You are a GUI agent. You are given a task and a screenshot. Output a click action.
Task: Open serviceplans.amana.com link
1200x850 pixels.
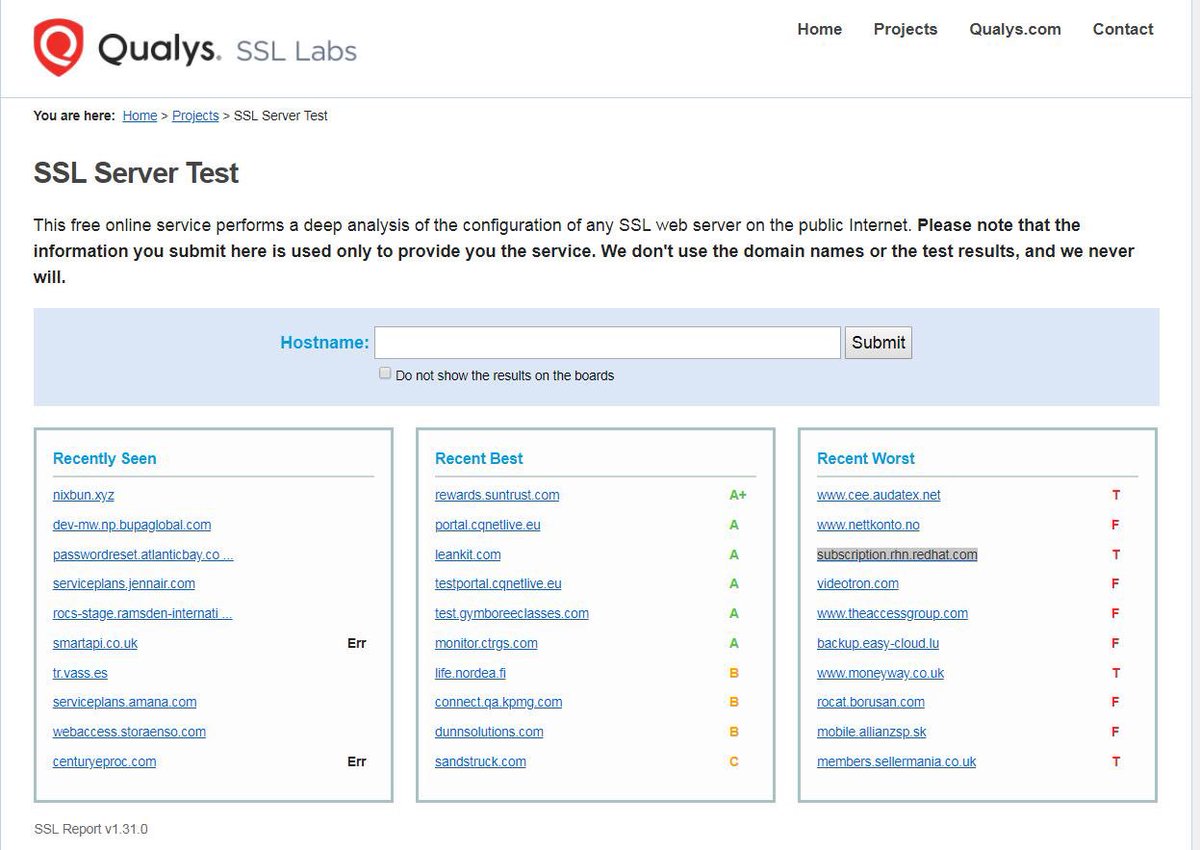[125, 702]
